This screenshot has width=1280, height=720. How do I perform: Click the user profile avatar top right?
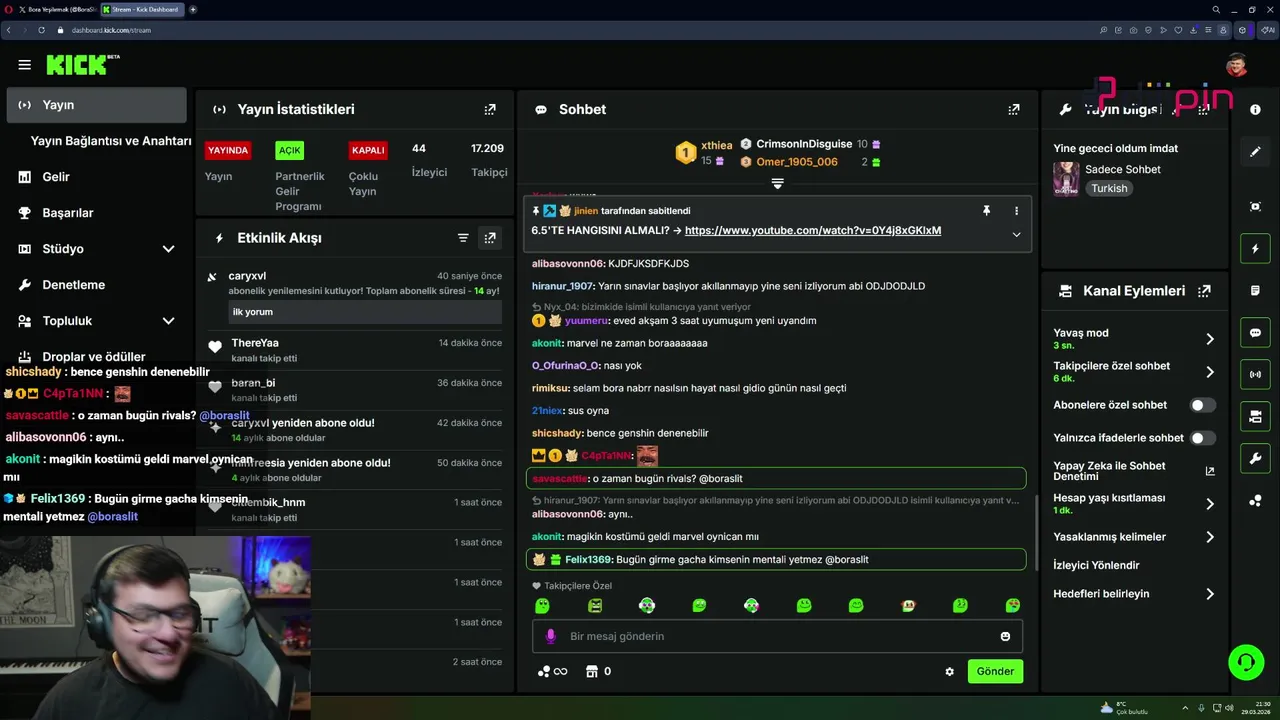point(1236,66)
